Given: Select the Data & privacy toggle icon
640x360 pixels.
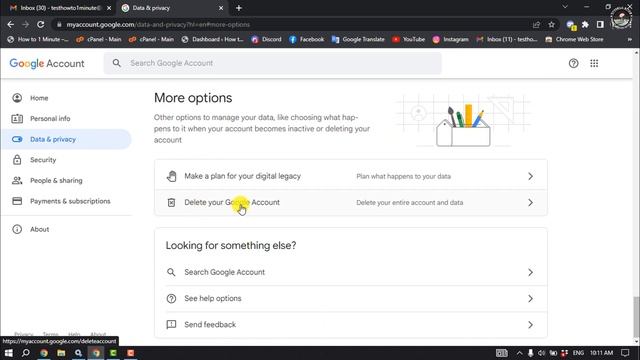Looking at the screenshot, I should pos(17,139).
